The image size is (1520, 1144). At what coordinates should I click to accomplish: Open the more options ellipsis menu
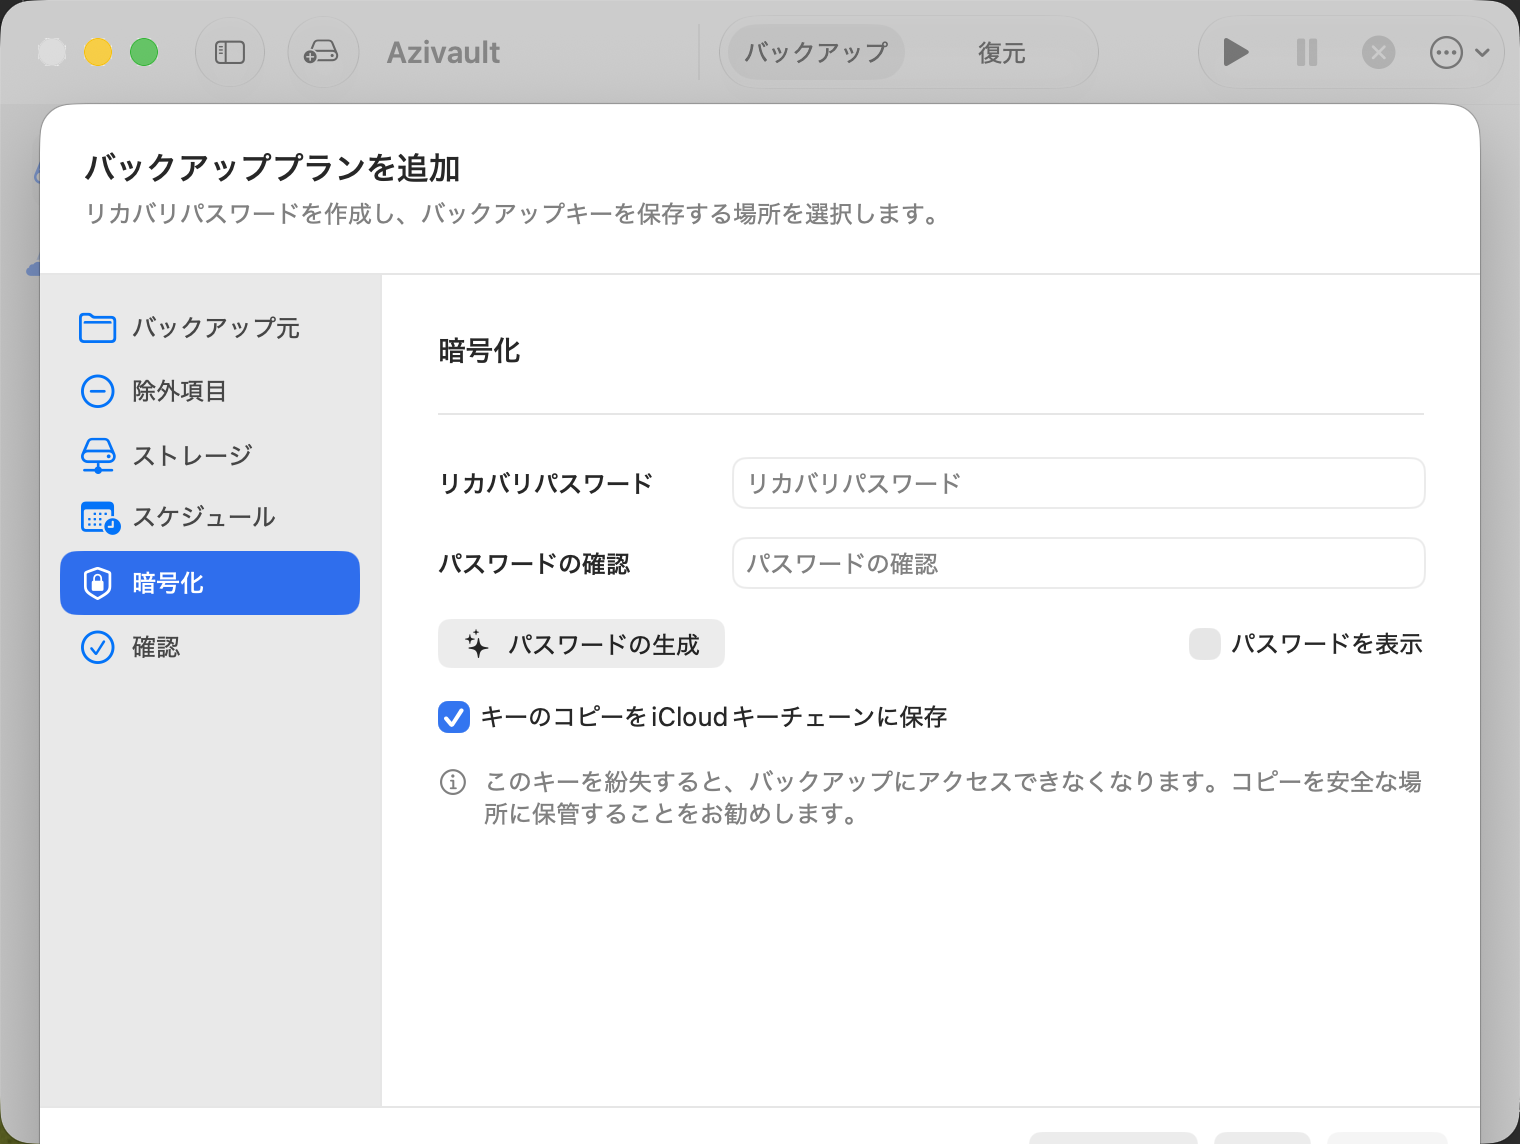tap(1460, 52)
